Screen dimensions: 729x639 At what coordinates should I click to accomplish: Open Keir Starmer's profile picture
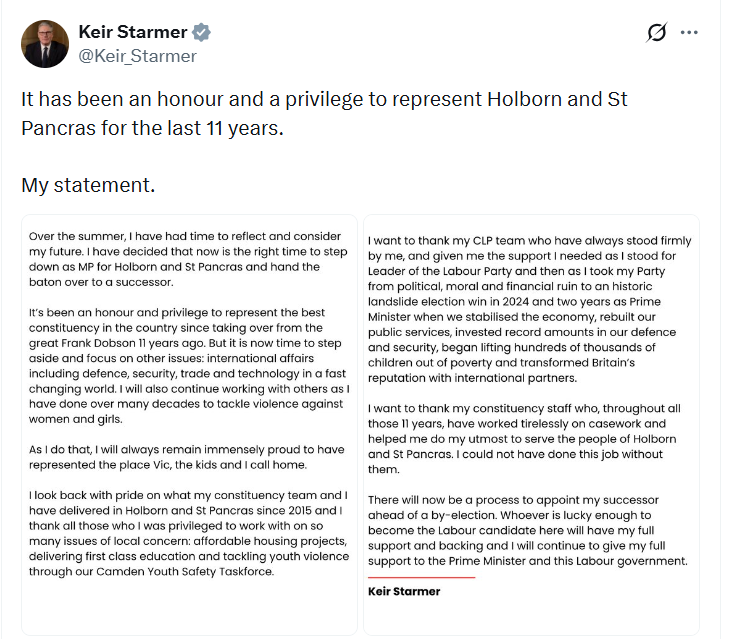tap(45, 44)
